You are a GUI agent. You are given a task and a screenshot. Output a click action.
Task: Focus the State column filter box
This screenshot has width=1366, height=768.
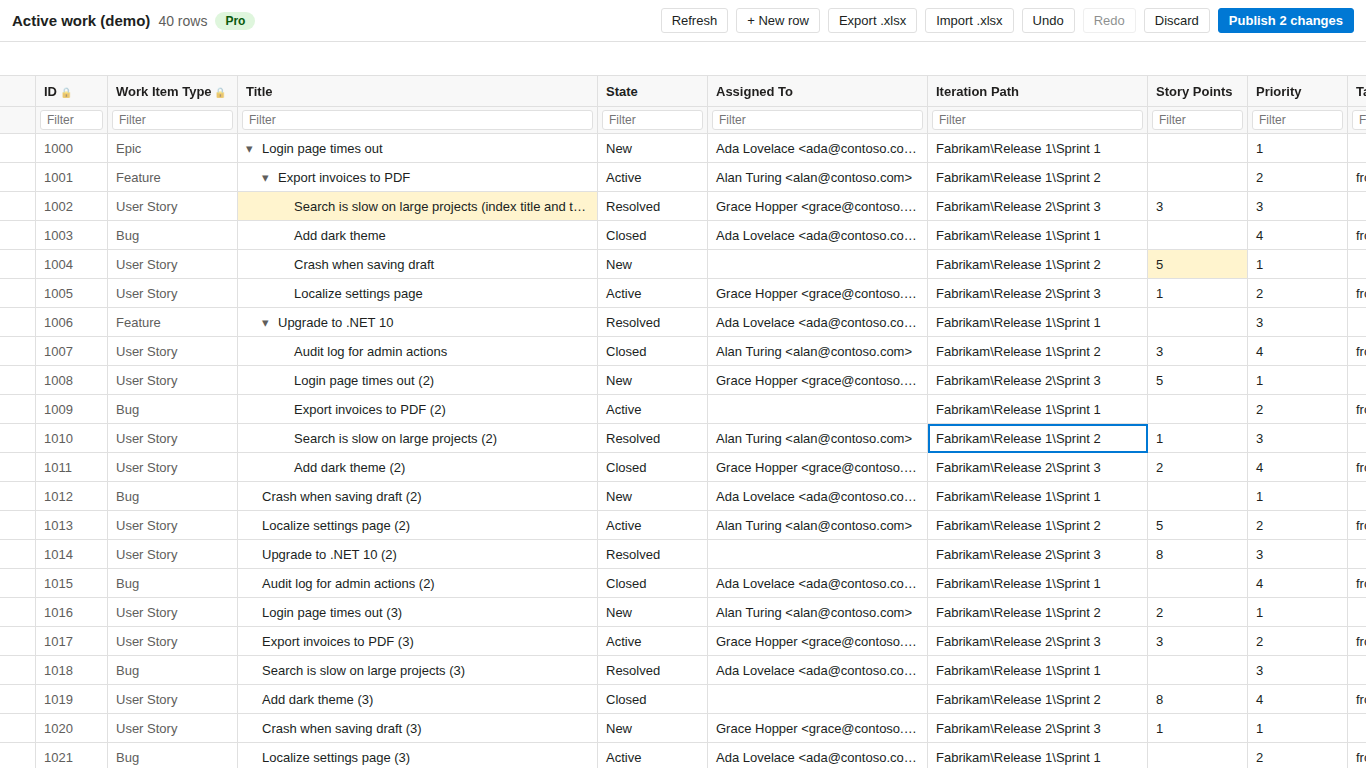coord(652,120)
